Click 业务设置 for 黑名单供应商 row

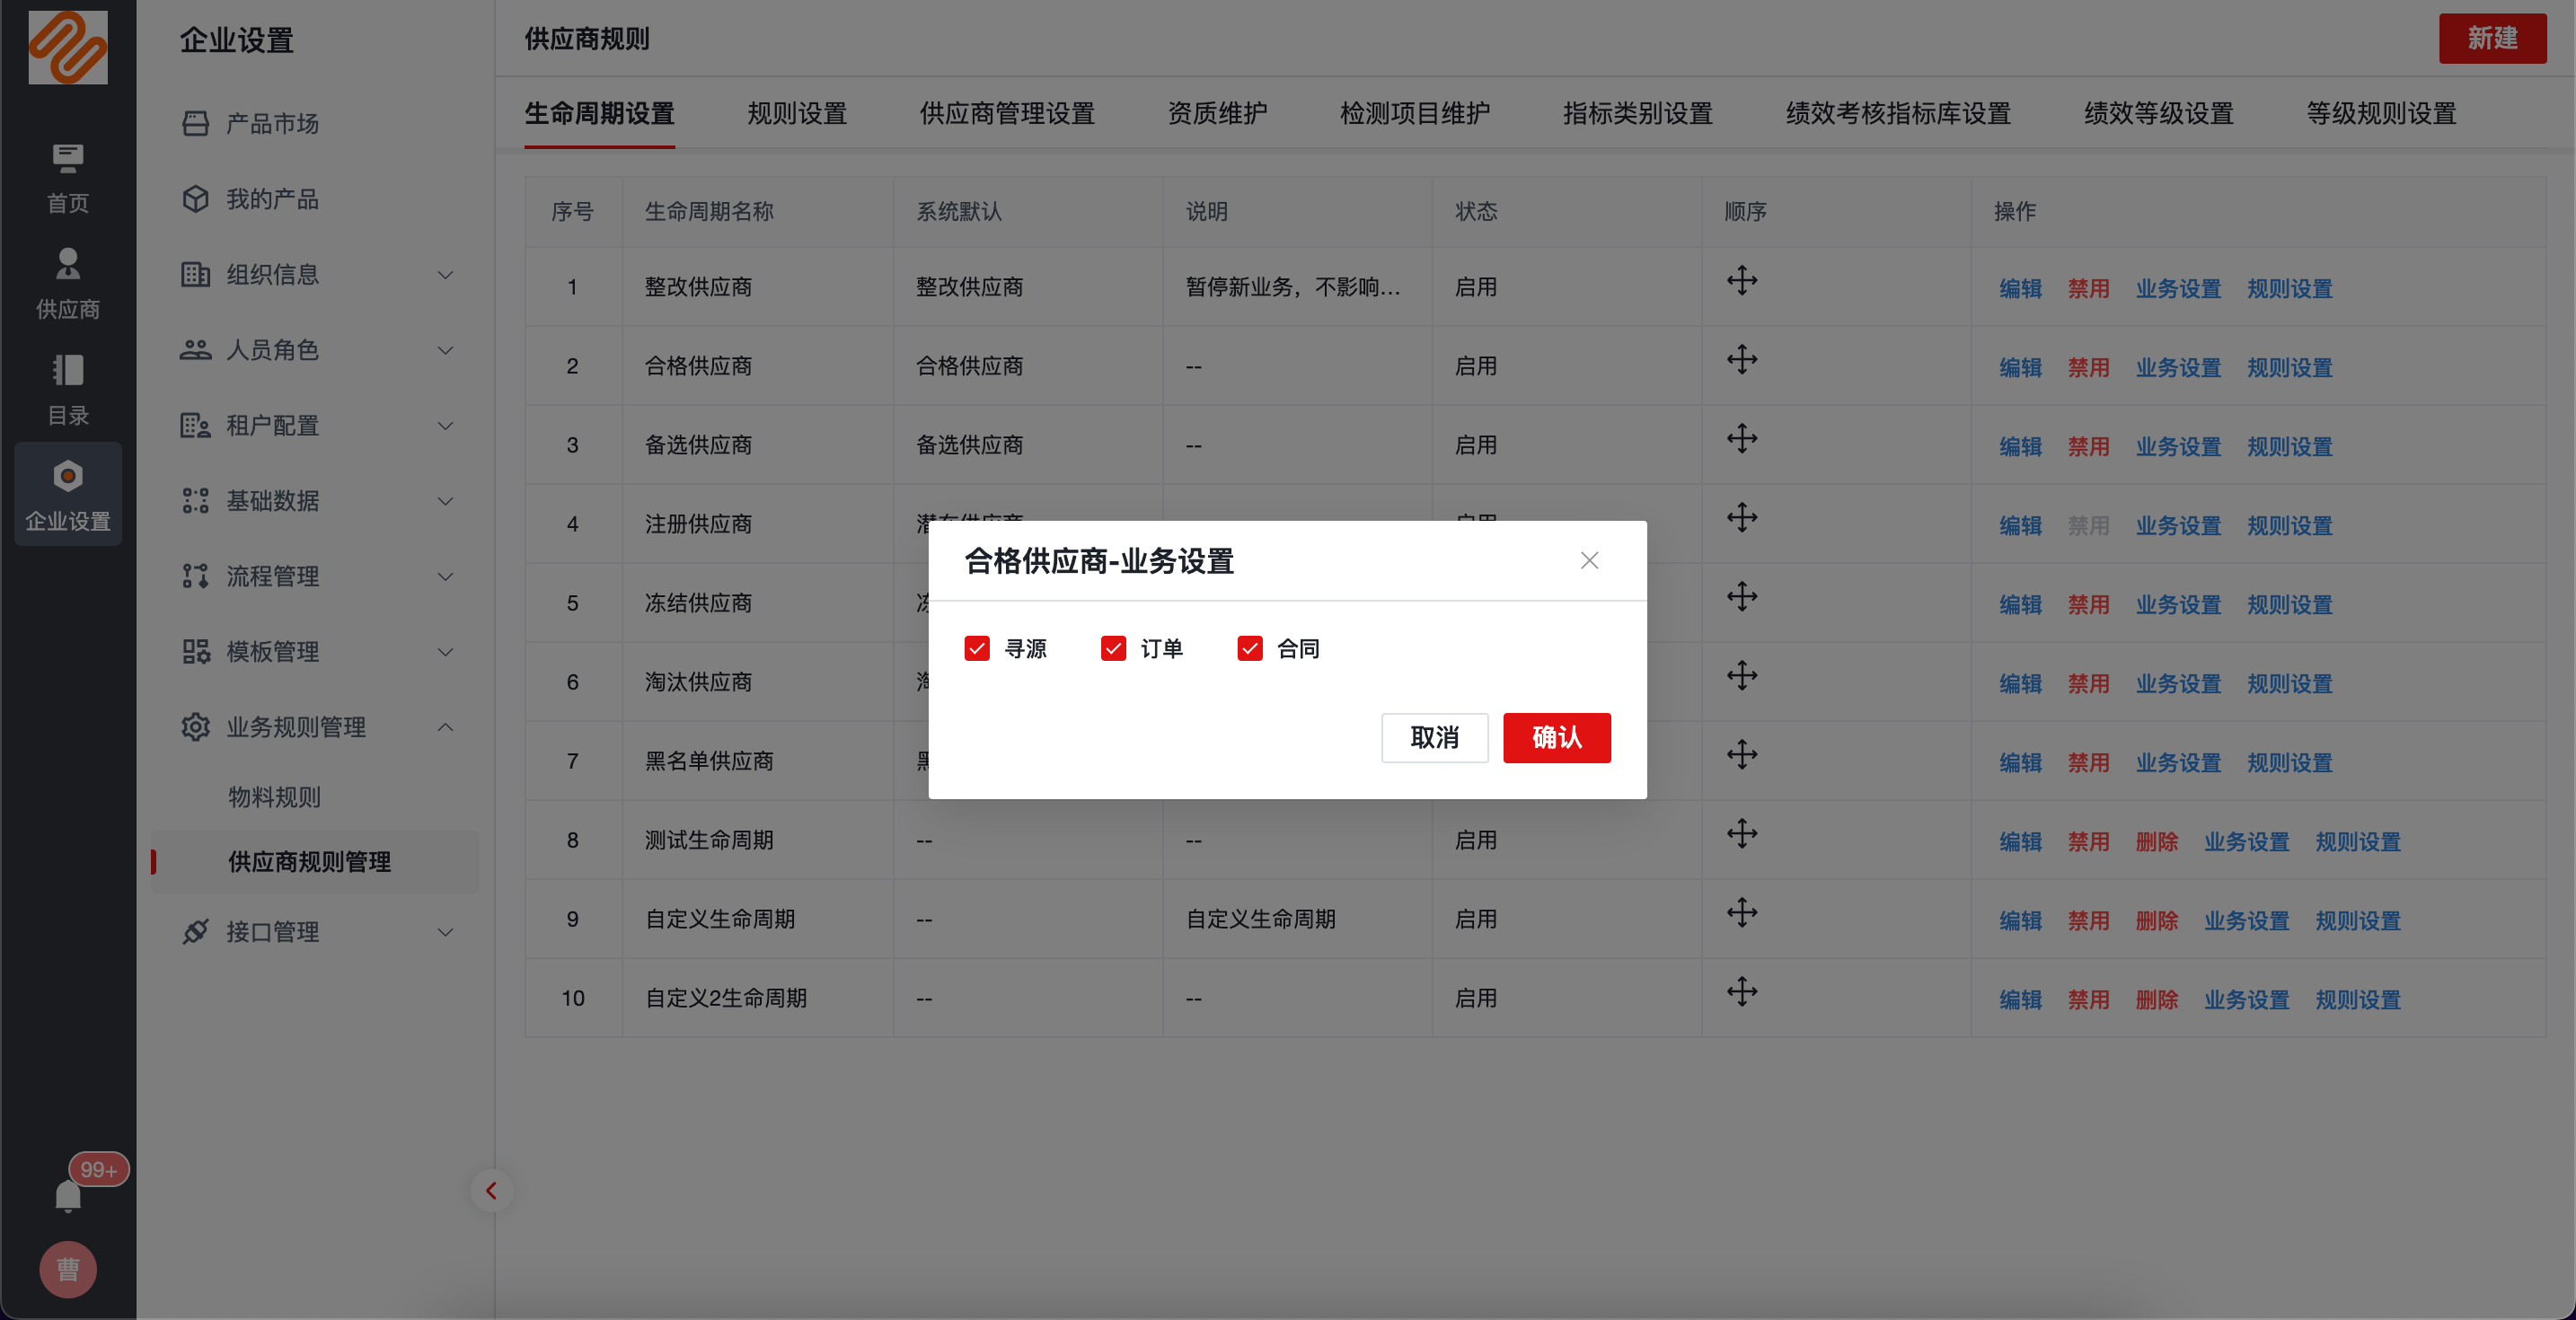coord(2178,763)
